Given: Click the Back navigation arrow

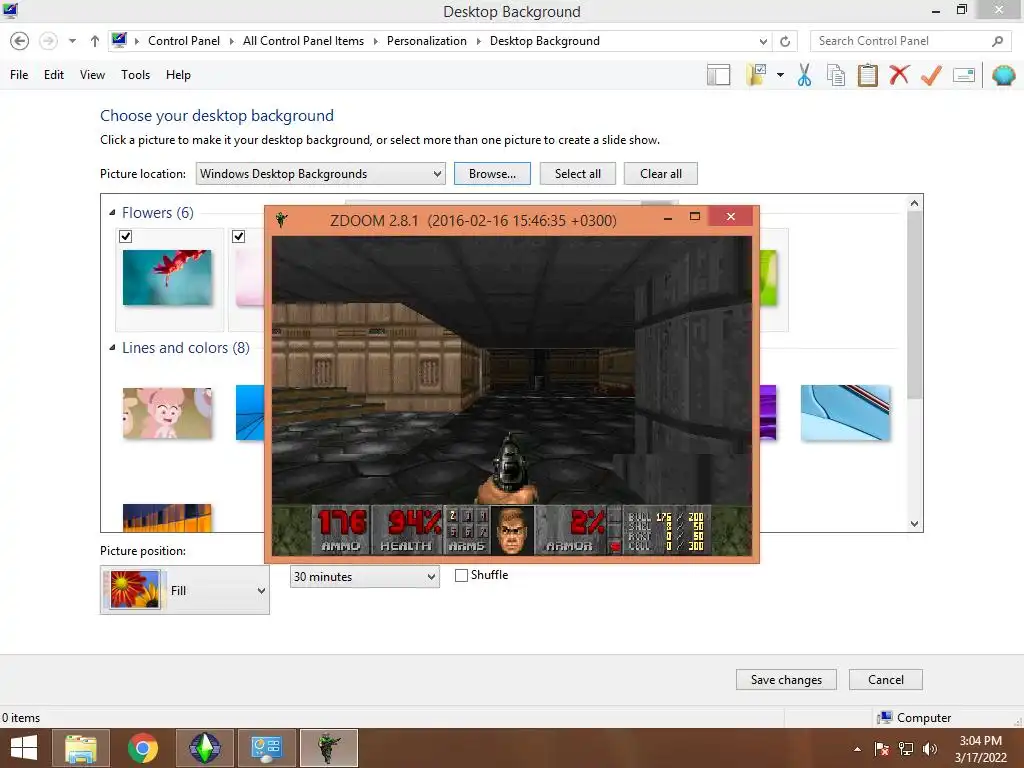Looking at the screenshot, I should click(x=20, y=41).
